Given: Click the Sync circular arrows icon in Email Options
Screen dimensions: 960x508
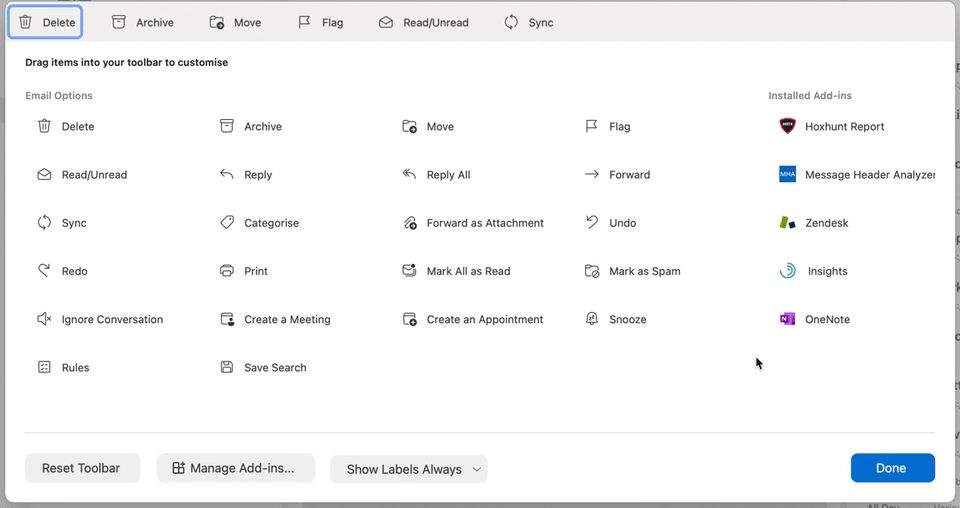Looking at the screenshot, I should point(44,223).
